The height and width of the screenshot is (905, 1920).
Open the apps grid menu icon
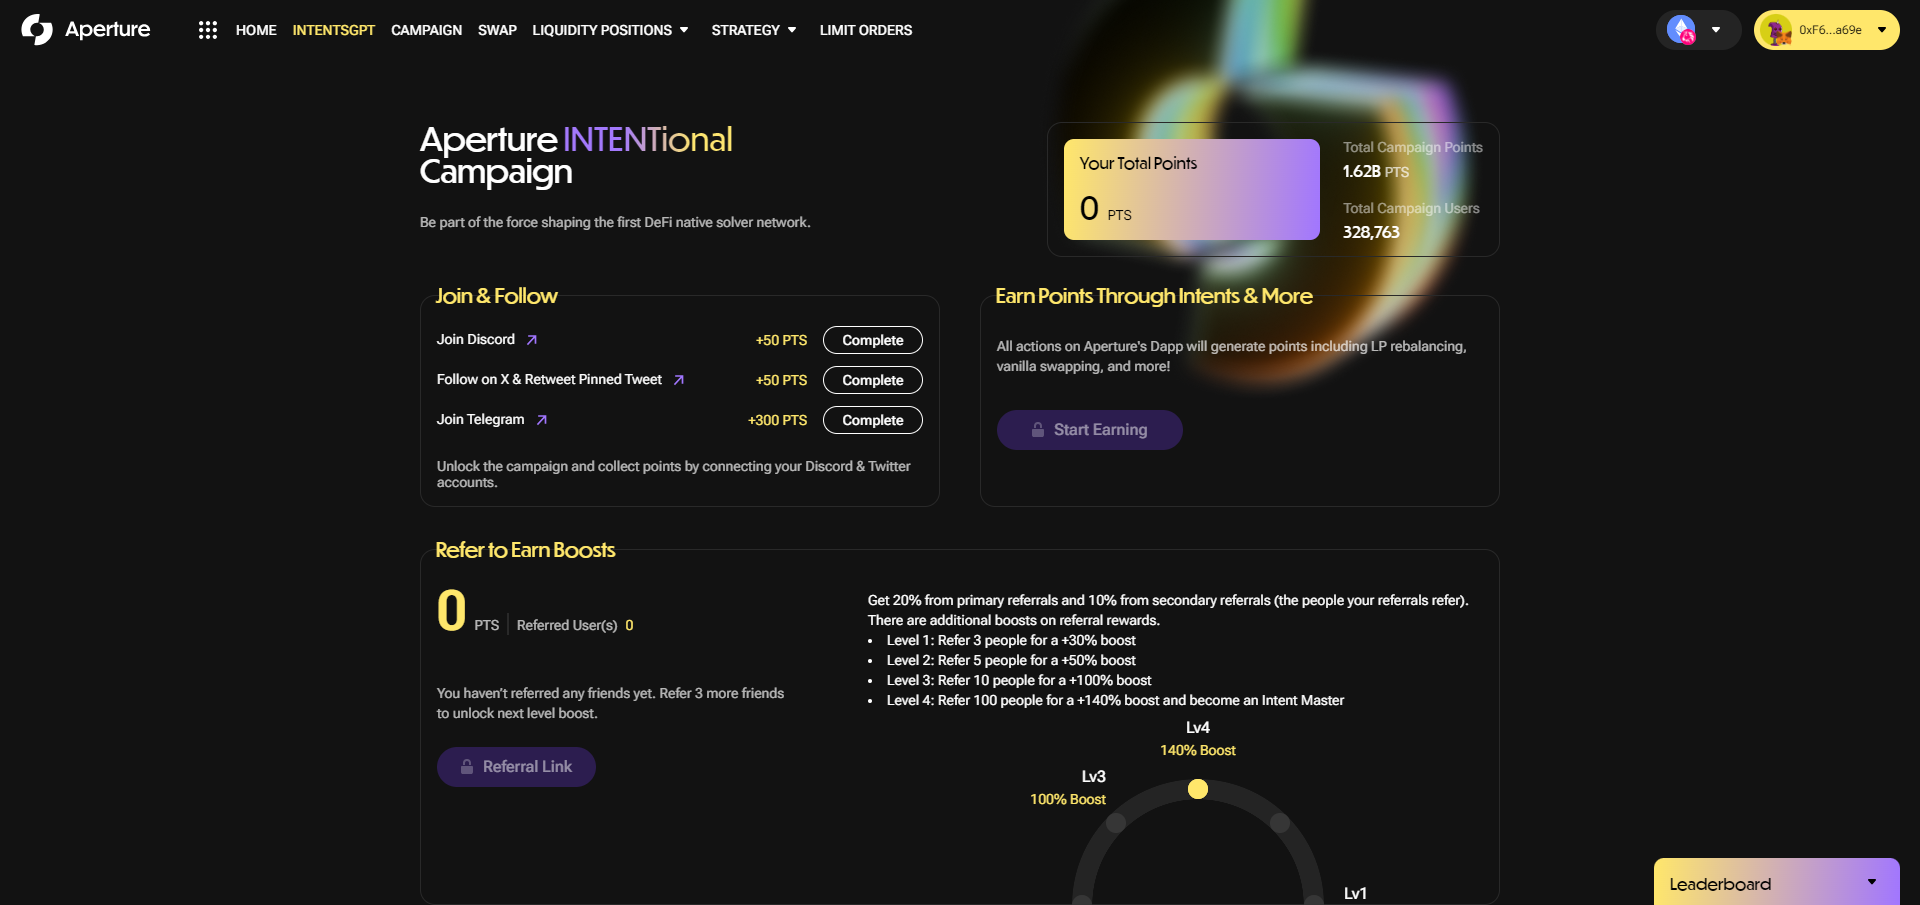click(208, 30)
